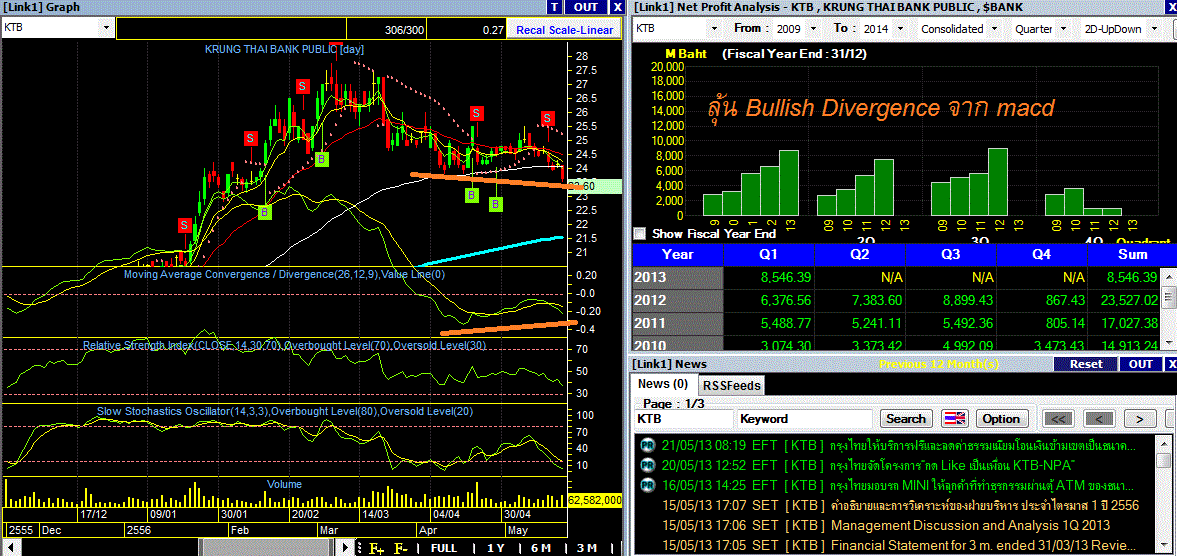This screenshot has height=556, width=1177.
Task: Click the Previous 12 Month(s) label
Action: (939, 364)
